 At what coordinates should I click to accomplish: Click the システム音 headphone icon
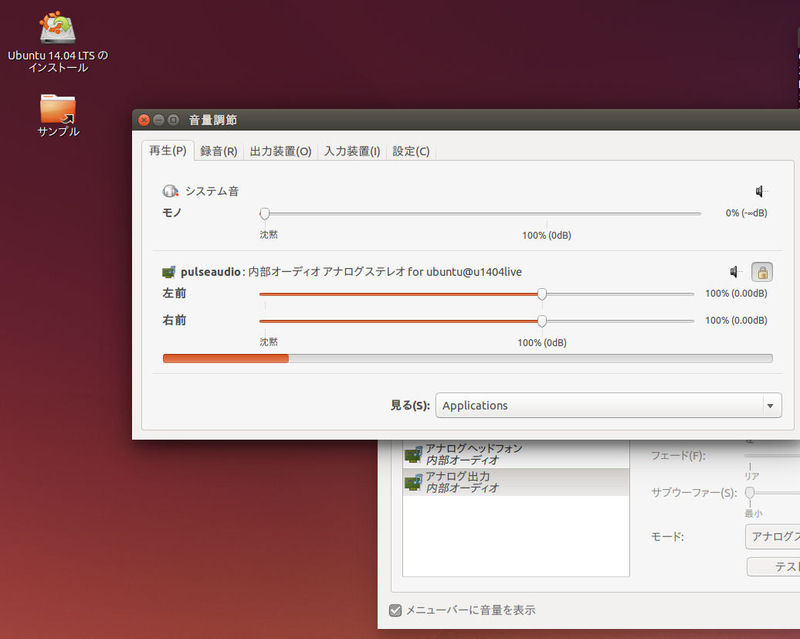pyautogui.click(x=170, y=191)
